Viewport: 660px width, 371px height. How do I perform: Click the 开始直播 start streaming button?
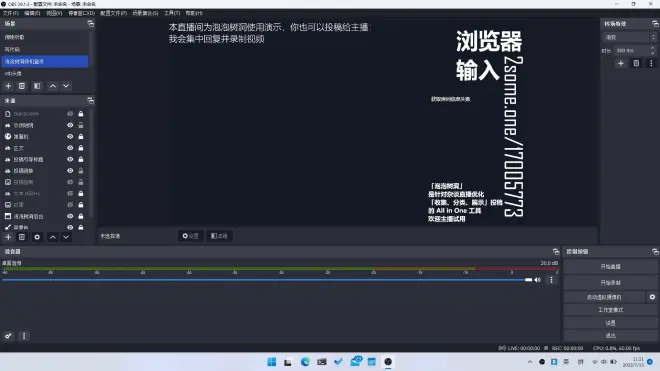[x=610, y=267]
